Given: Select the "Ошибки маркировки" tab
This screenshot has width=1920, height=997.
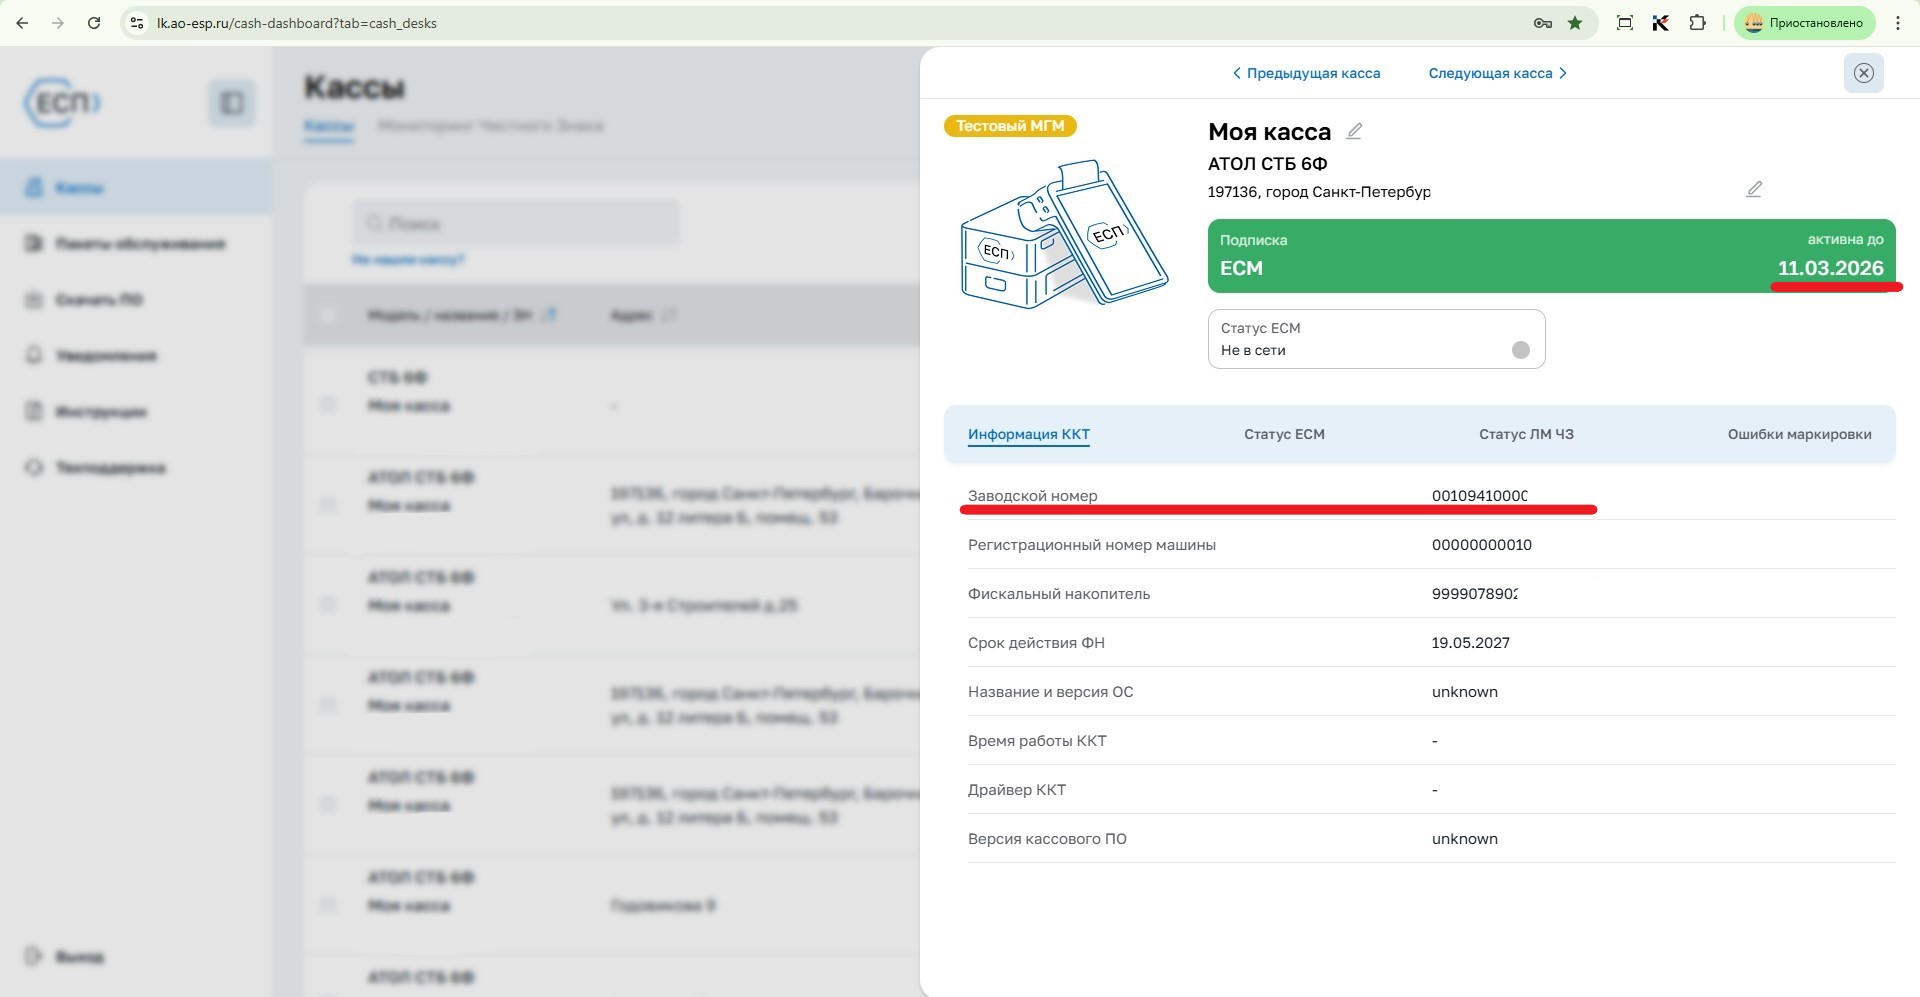Looking at the screenshot, I should coord(1799,434).
